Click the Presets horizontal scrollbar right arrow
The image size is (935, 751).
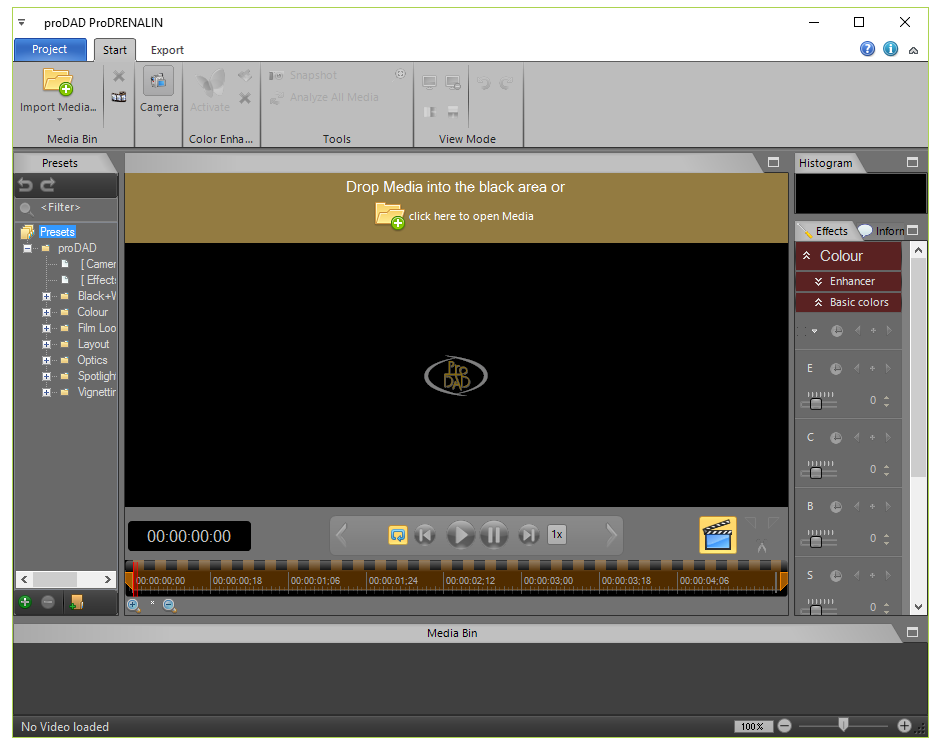(x=107, y=579)
